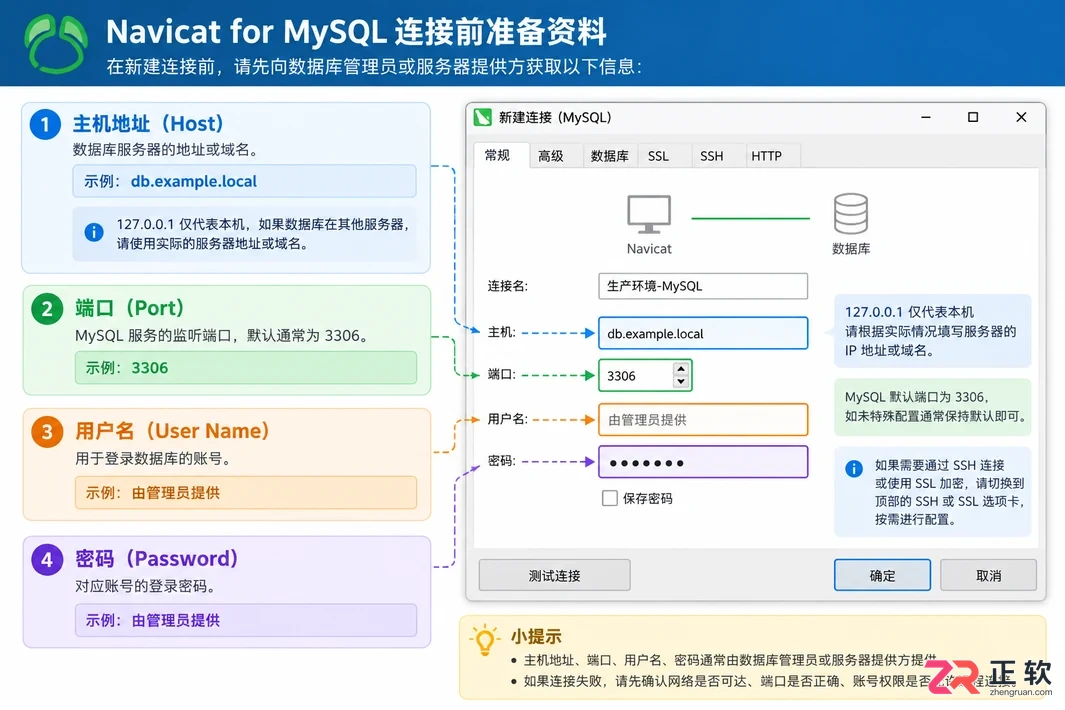Click the 密码 (Password) heading
The image size is (1065, 710).
157,558
